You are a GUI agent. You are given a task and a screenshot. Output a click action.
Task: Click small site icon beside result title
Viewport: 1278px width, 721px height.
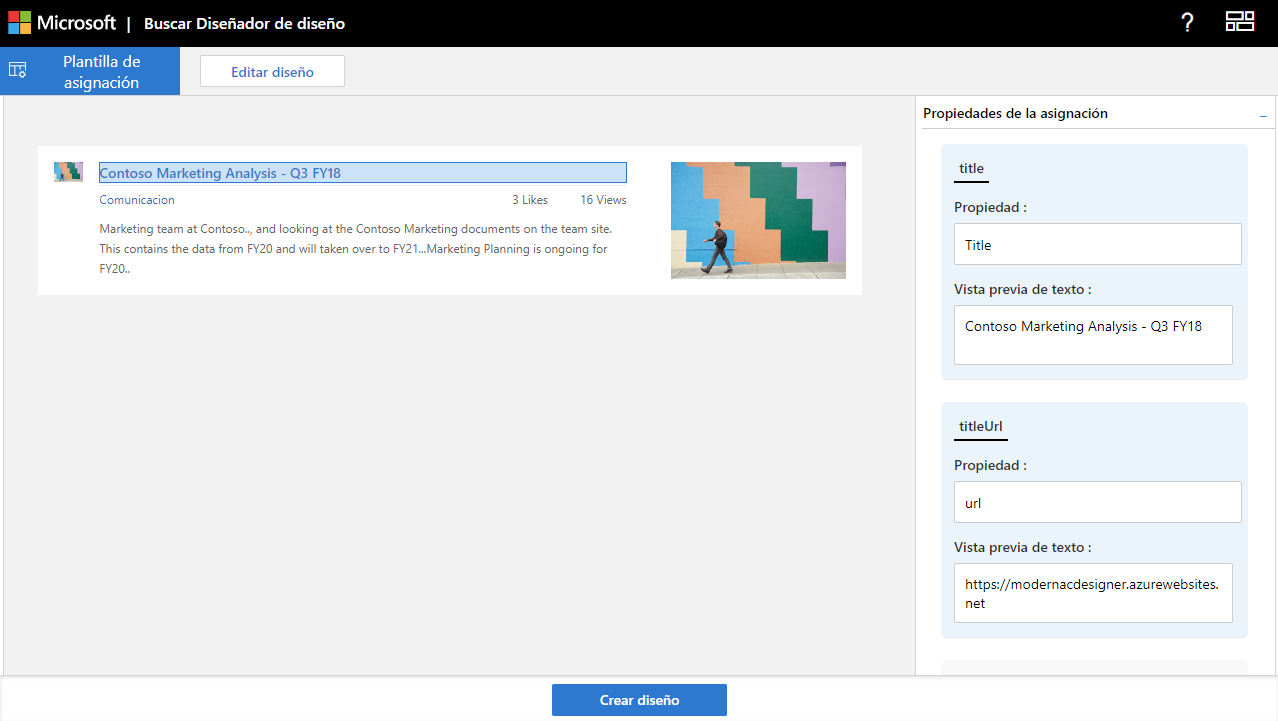pyautogui.click(x=68, y=172)
